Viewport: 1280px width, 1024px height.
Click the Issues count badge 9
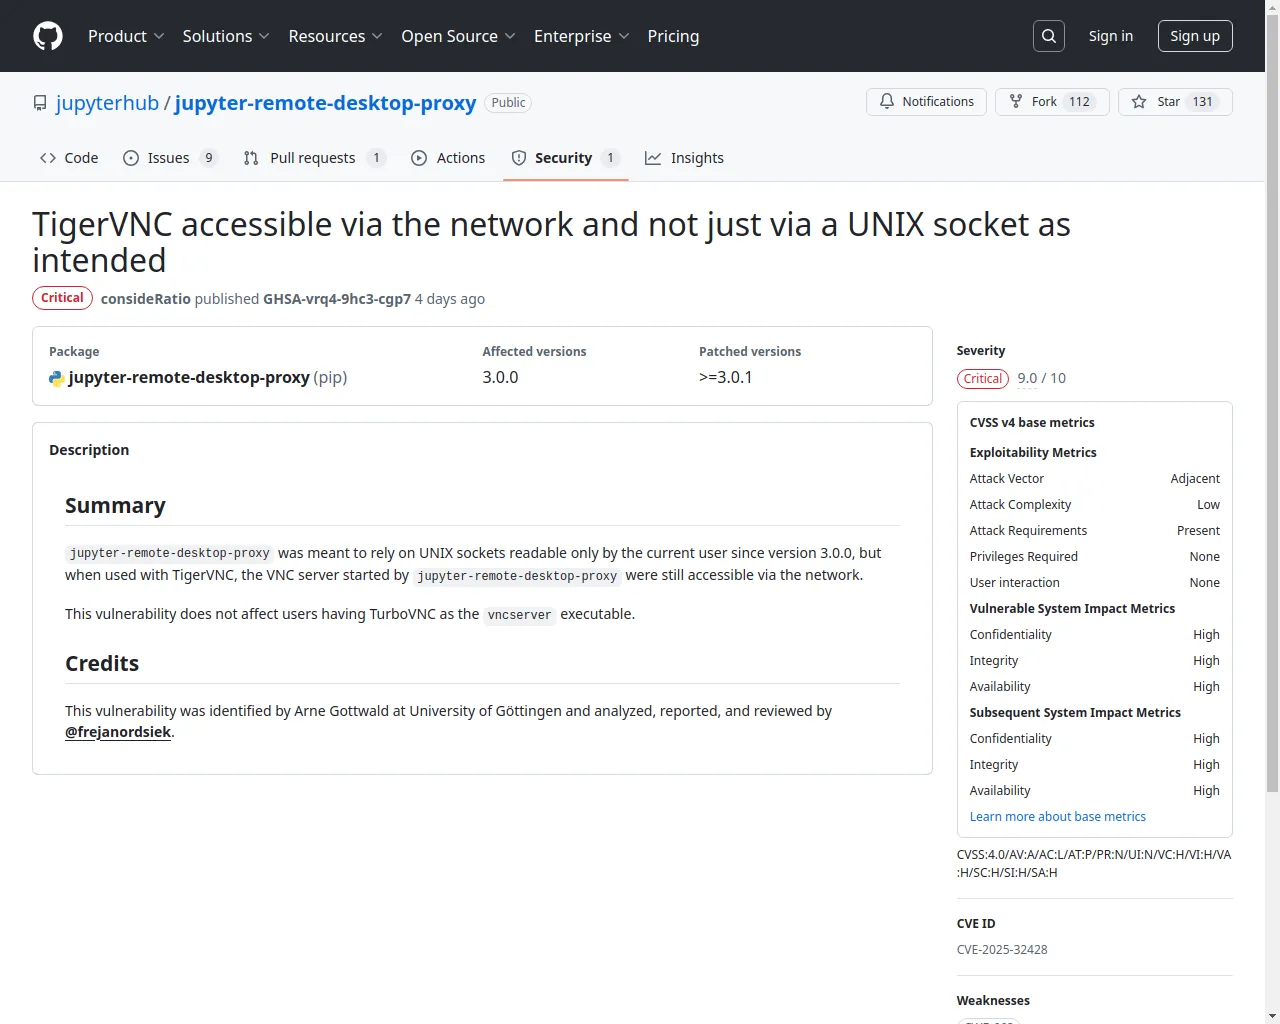209,158
